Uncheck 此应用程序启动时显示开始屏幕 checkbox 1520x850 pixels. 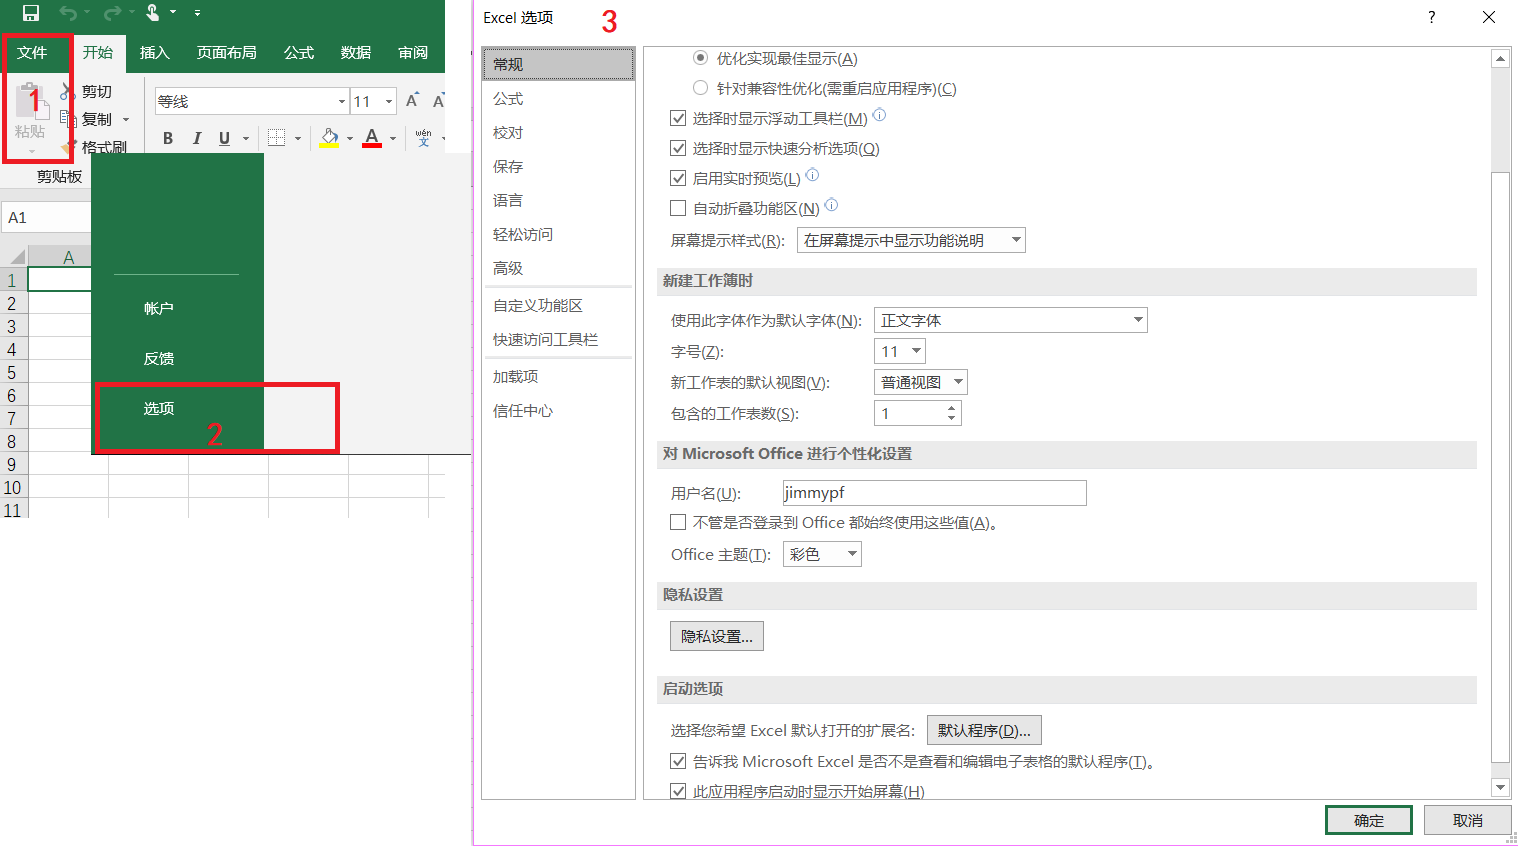click(x=678, y=791)
